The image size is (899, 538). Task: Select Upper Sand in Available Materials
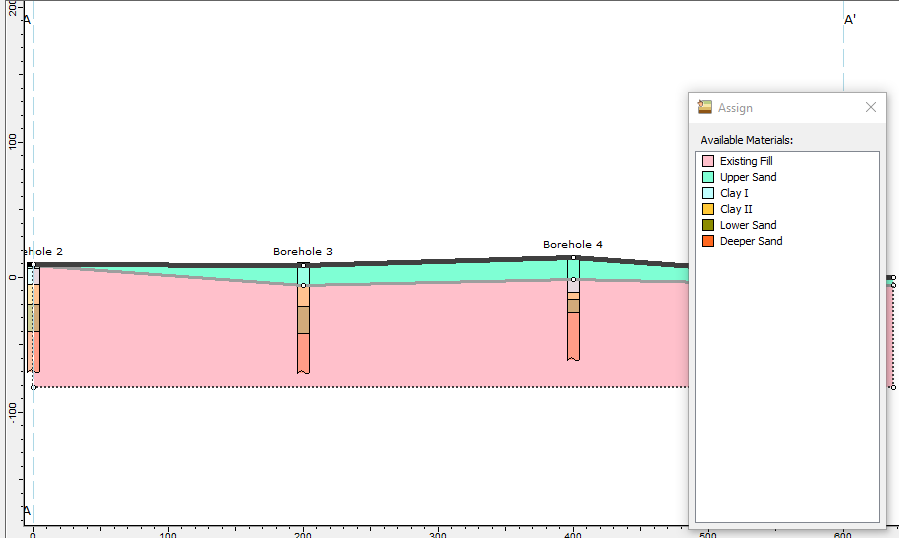[x=747, y=177]
